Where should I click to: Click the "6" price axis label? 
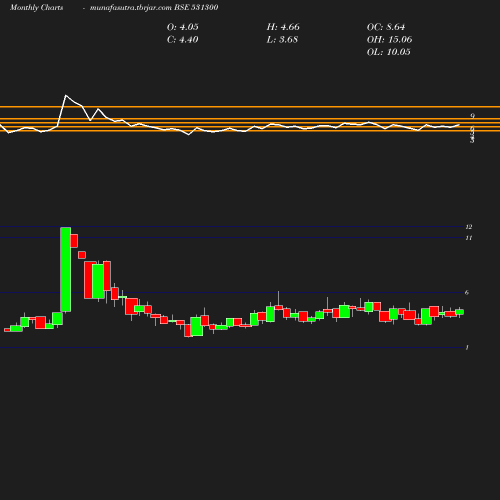click(467, 293)
